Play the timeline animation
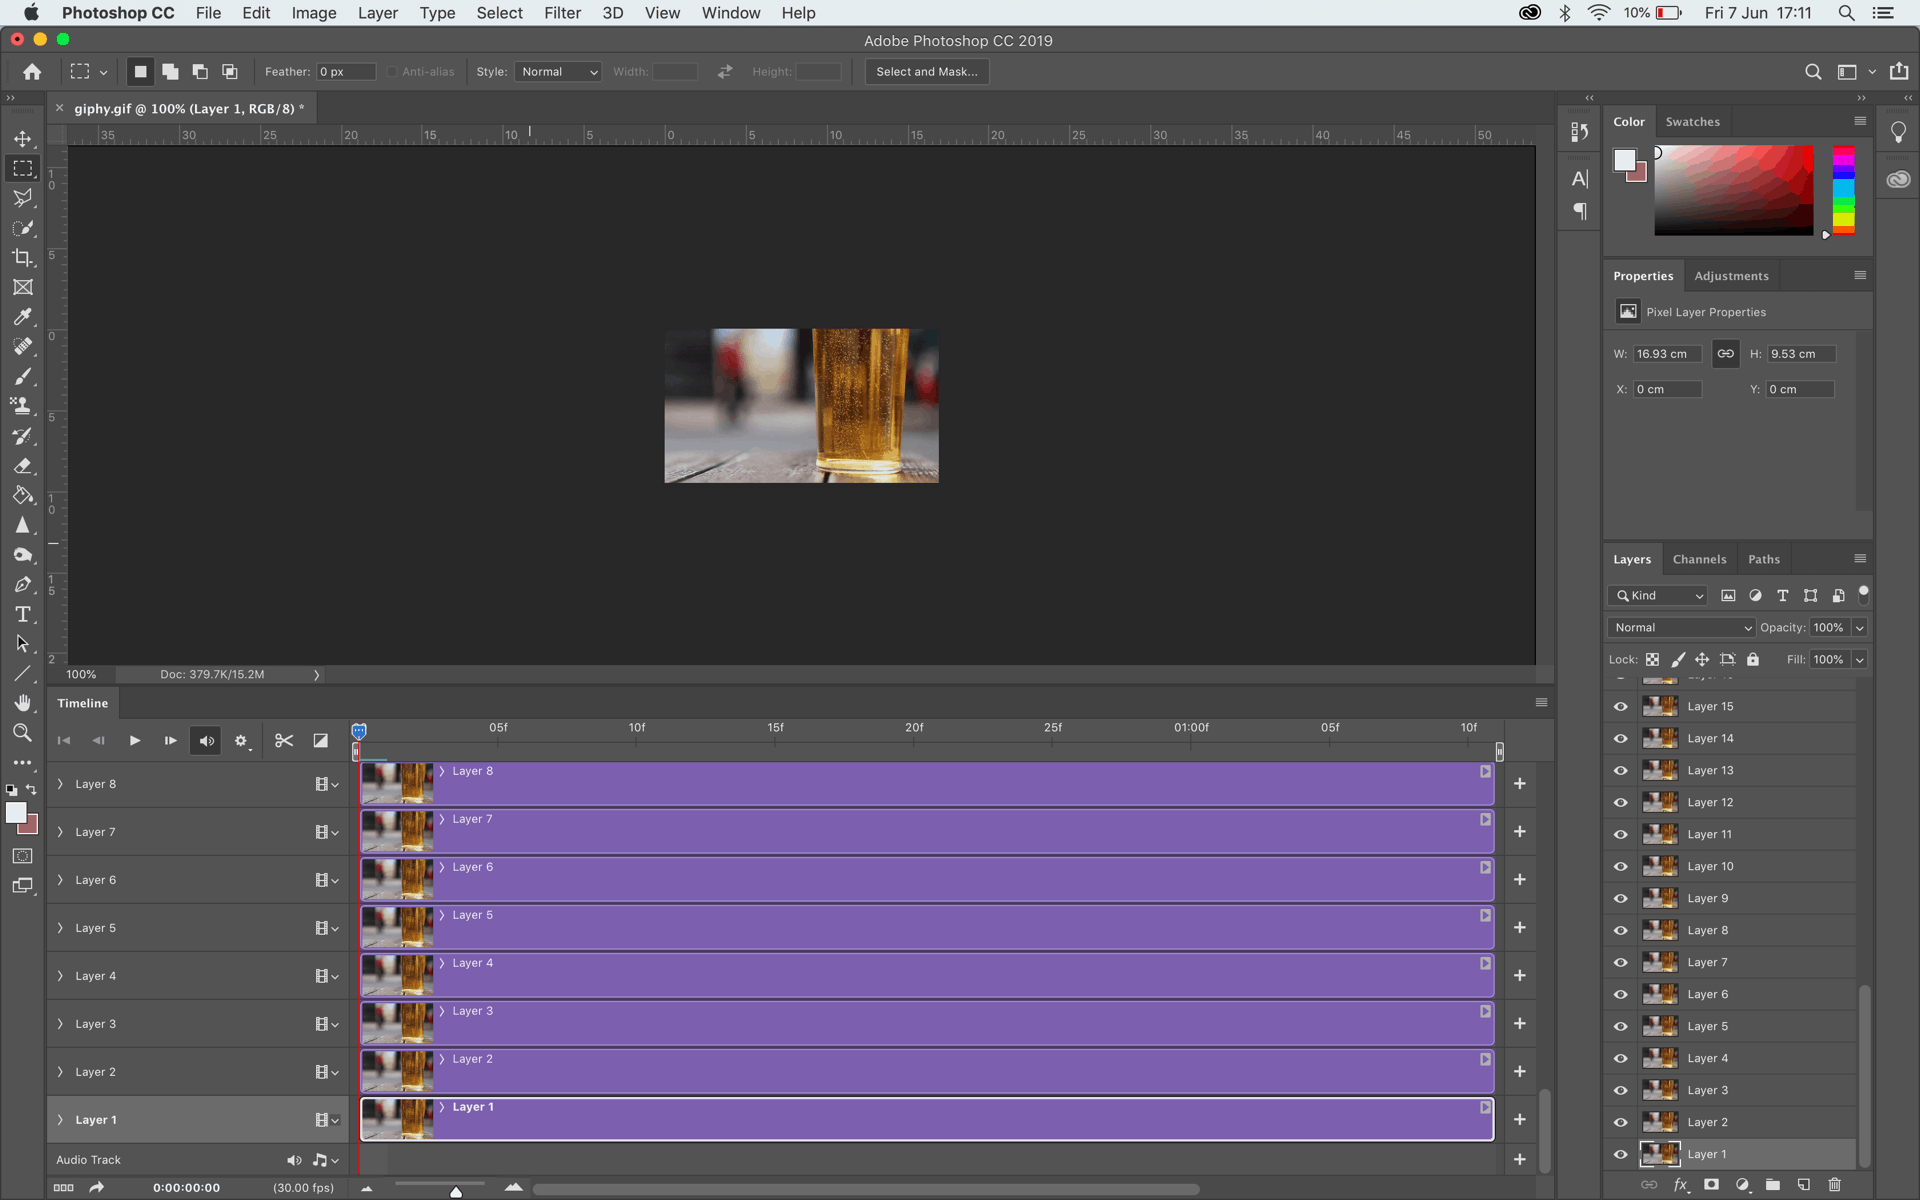The height and width of the screenshot is (1200, 1920). point(135,741)
